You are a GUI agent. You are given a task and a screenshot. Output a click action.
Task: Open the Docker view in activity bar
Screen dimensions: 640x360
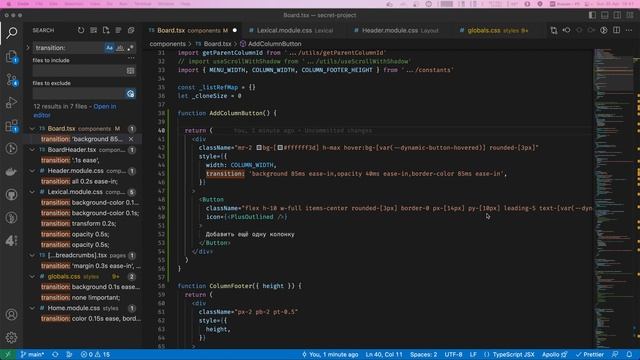(x=11, y=172)
